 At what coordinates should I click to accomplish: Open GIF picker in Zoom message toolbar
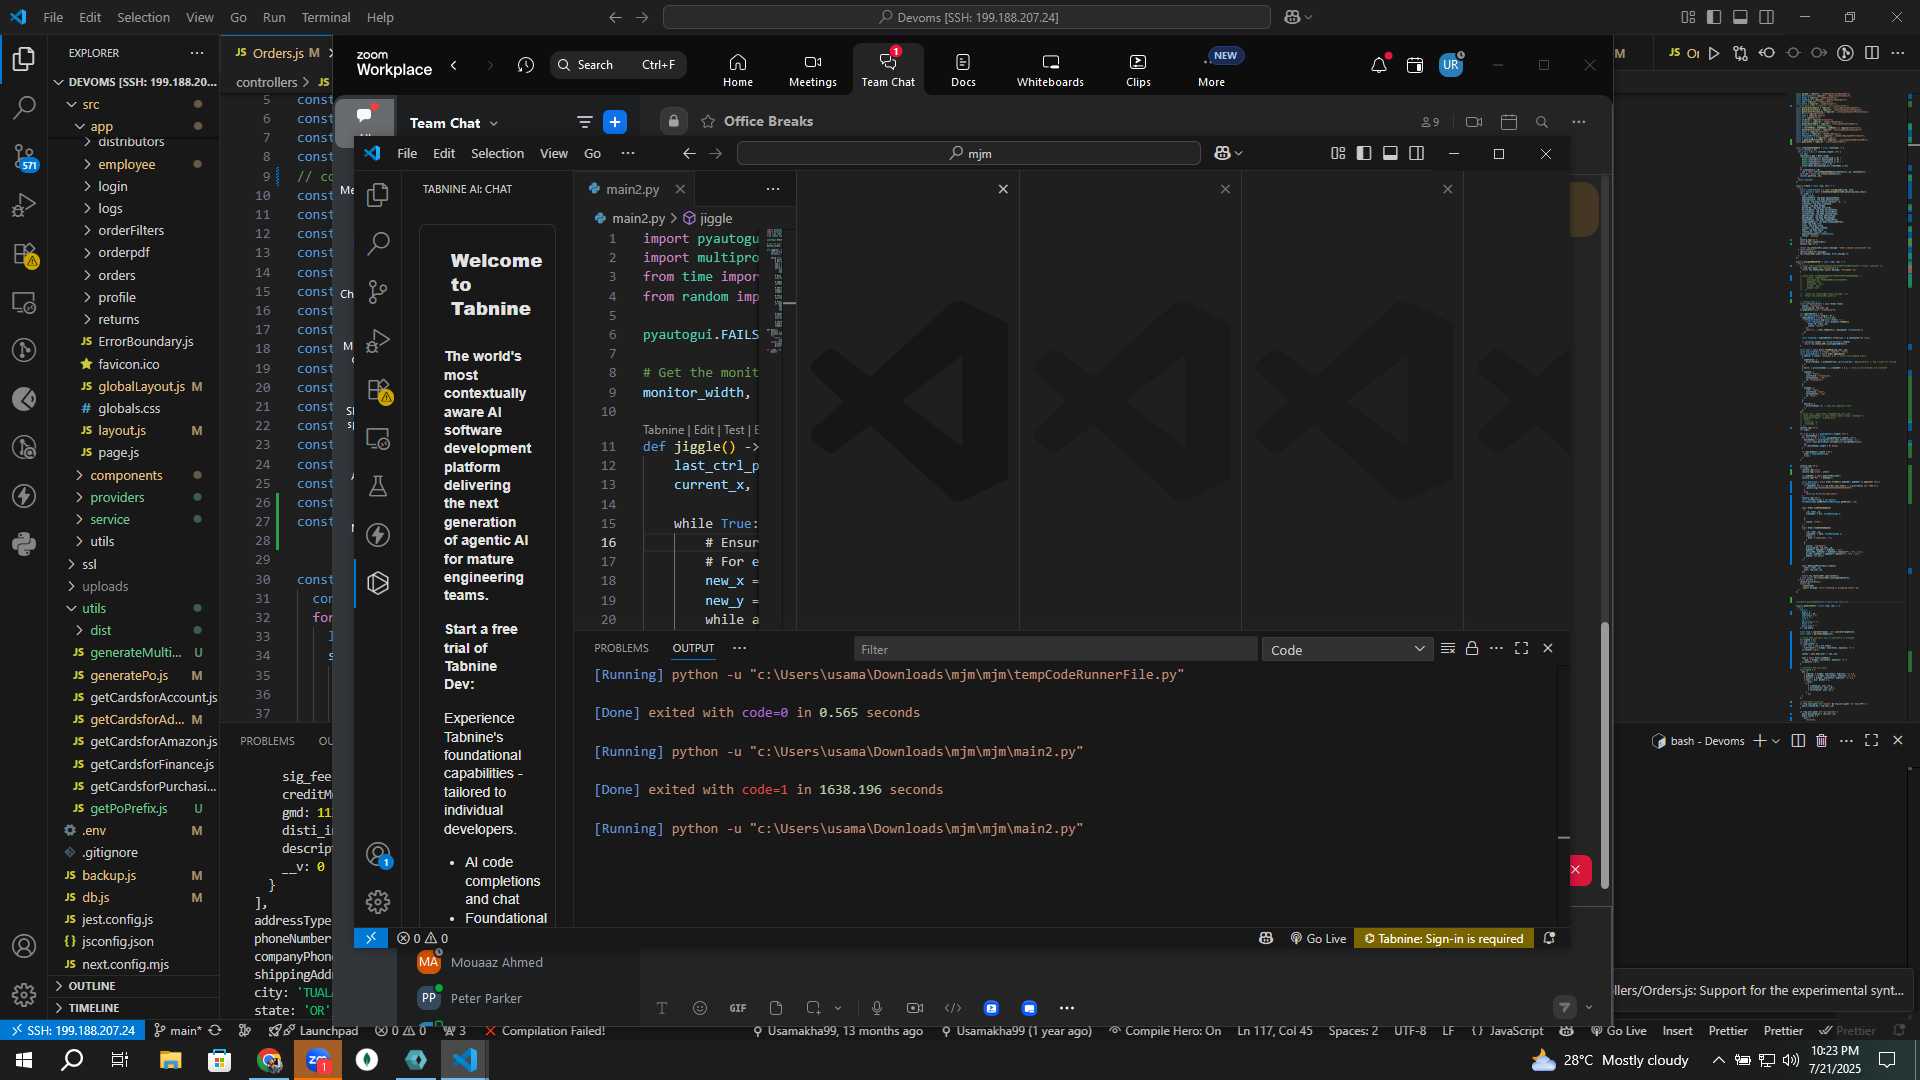pyautogui.click(x=738, y=1008)
